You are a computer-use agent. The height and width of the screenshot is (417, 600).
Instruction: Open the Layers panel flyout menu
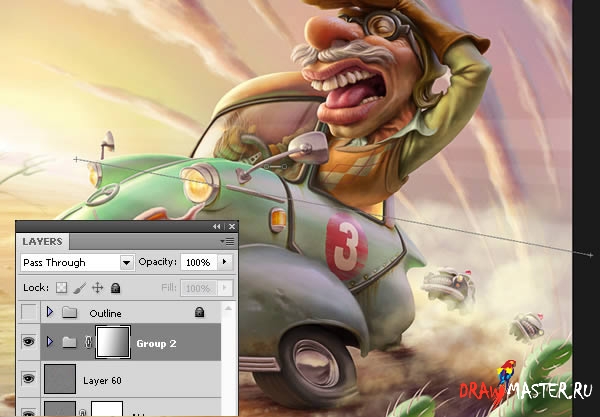click(227, 241)
